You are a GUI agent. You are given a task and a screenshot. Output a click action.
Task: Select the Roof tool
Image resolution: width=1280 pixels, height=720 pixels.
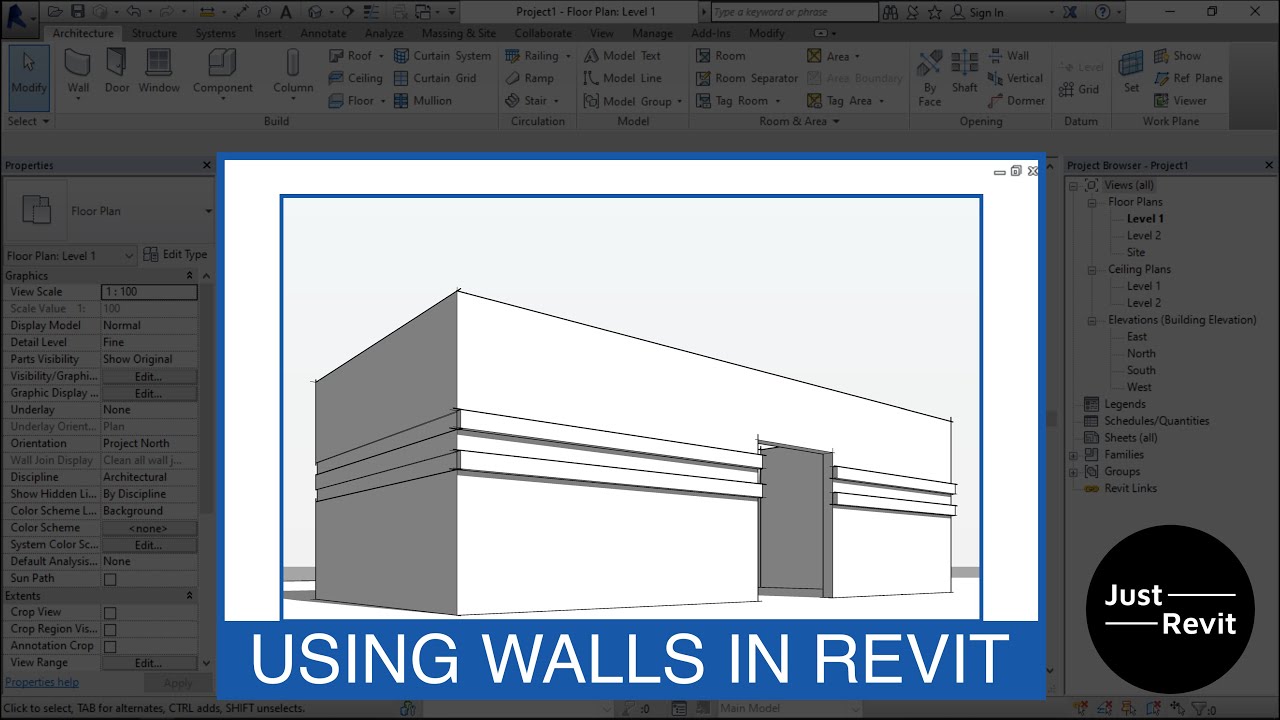click(x=356, y=56)
